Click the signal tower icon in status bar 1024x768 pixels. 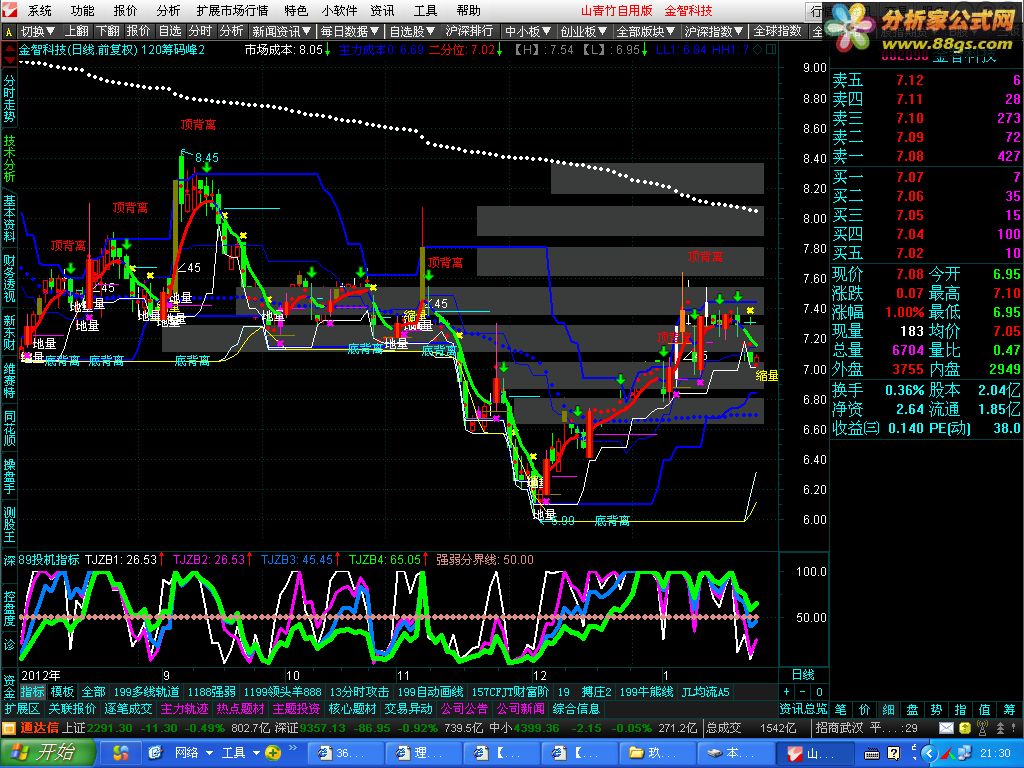pos(982,728)
